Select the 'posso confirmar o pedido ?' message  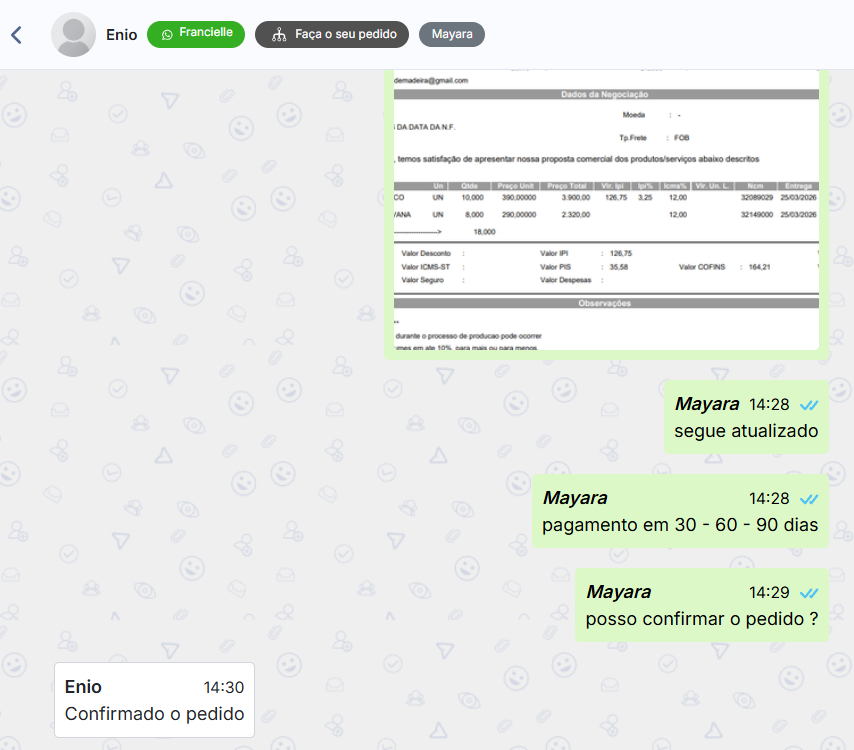point(702,619)
